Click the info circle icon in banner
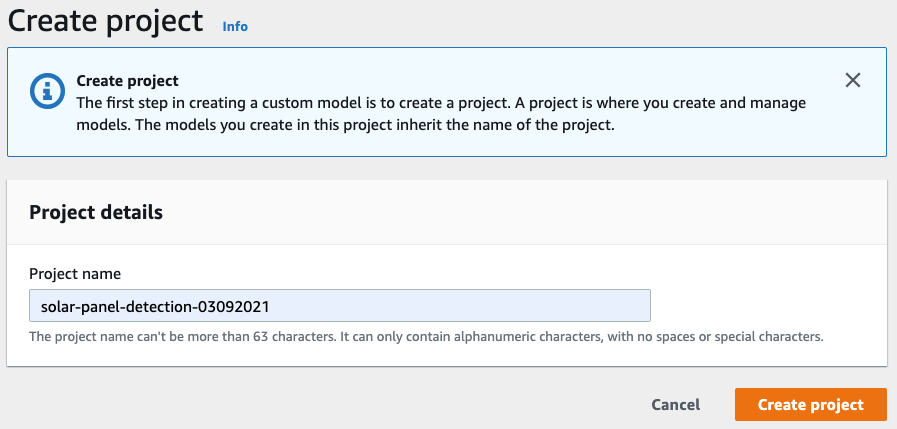The image size is (897, 429). tap(44, 91)
